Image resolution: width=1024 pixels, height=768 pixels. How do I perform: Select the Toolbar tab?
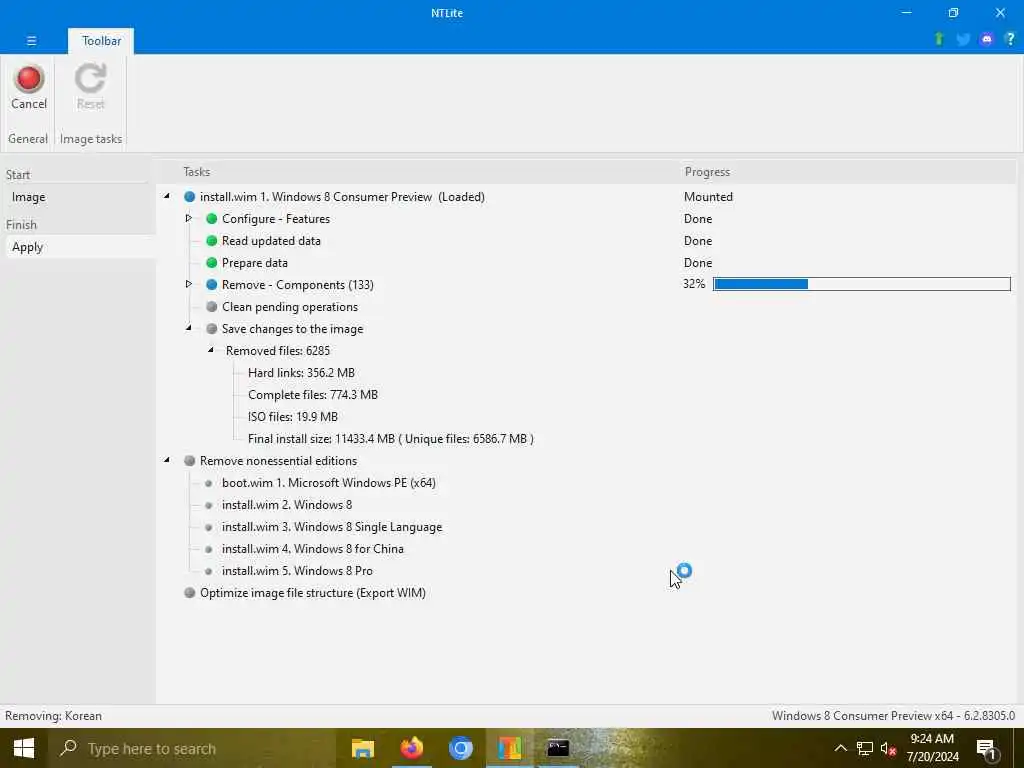(101, 40)
